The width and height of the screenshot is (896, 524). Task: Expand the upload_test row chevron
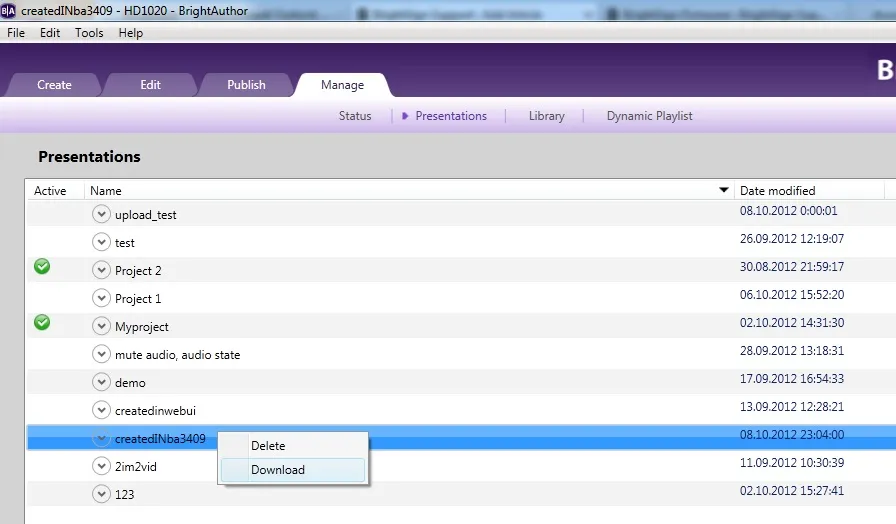click(101, 214)
